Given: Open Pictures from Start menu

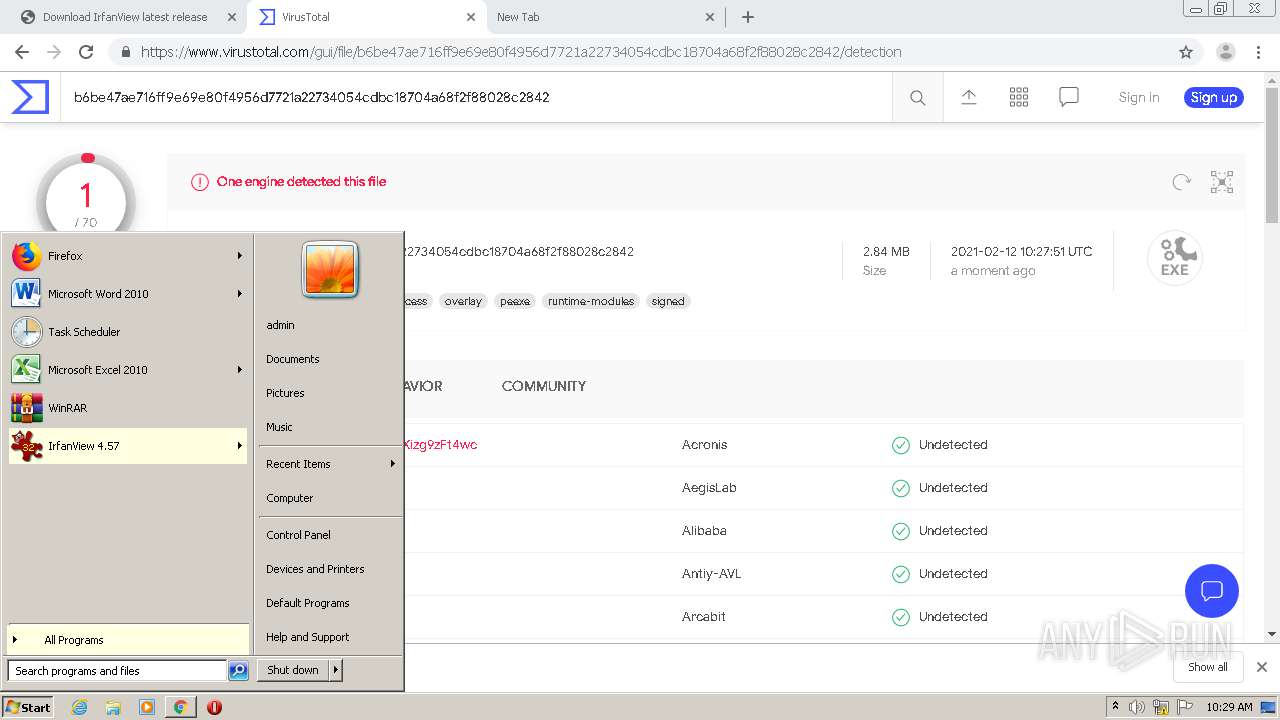Looking at the screenshot, I should tap(285, 393).
